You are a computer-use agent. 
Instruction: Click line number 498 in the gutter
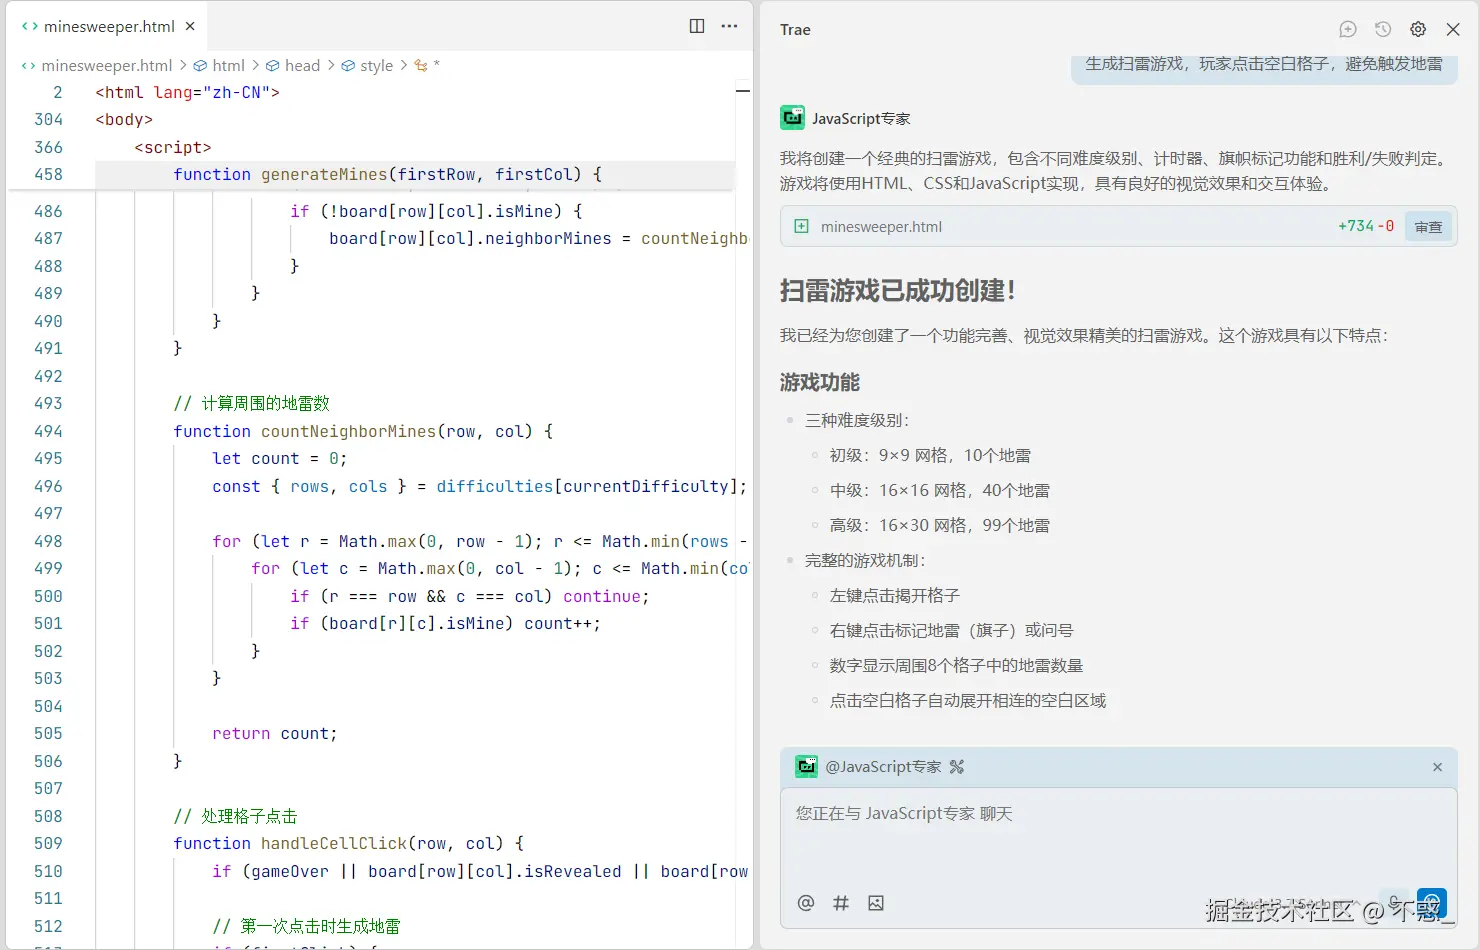pos(48,541)
